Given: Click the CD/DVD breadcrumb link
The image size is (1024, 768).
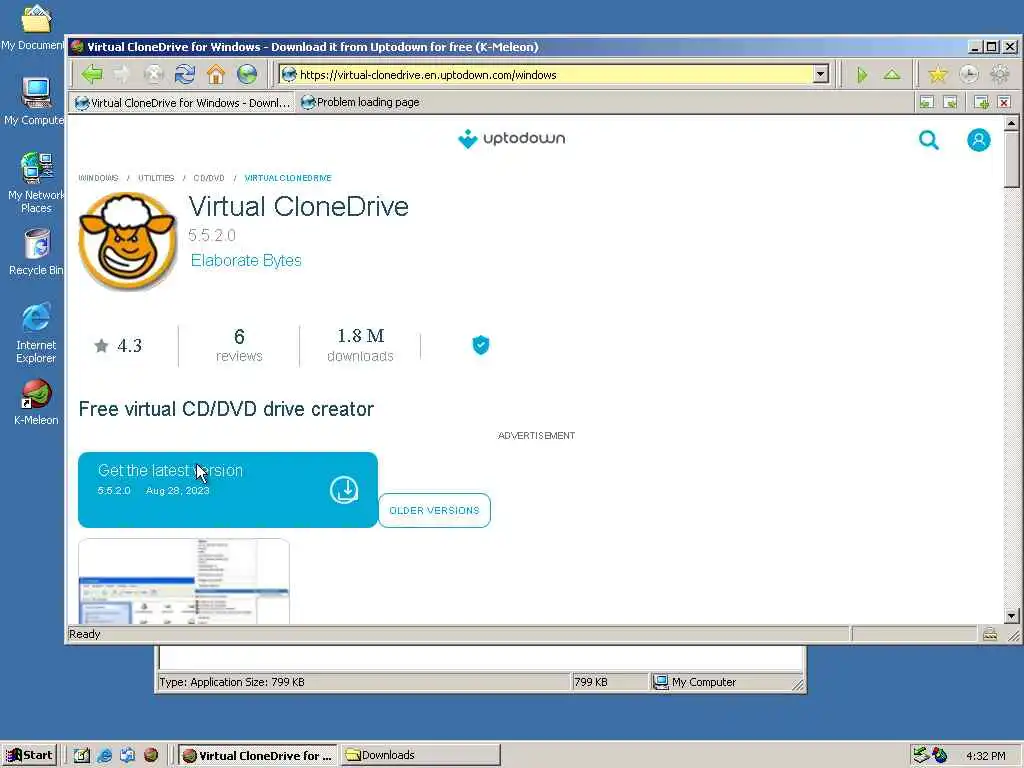Looking at the screenshot, I should click(209, 178).
